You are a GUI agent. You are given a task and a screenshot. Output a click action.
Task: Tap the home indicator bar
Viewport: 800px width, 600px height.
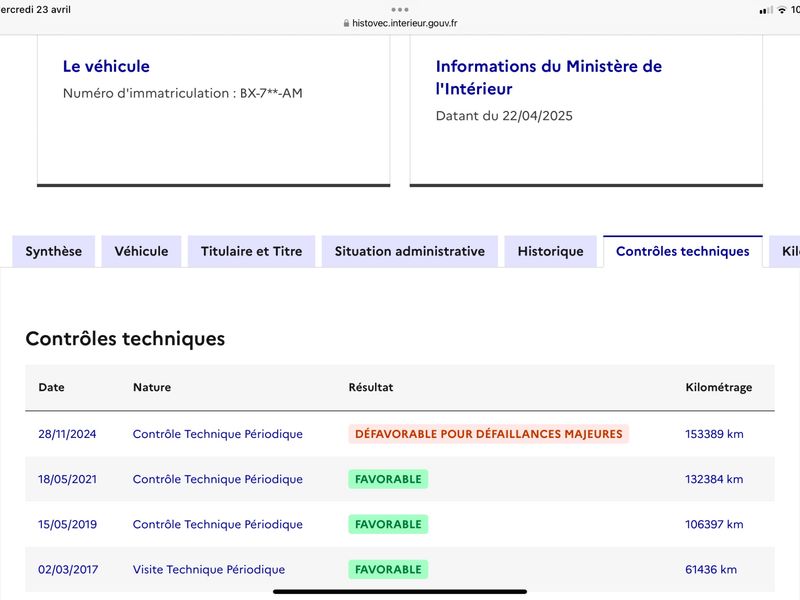click(x=400, y=592)
